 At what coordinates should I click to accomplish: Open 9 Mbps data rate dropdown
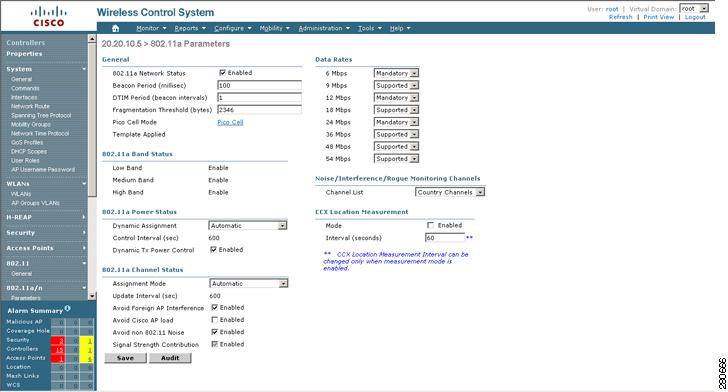tap(396, 85)
